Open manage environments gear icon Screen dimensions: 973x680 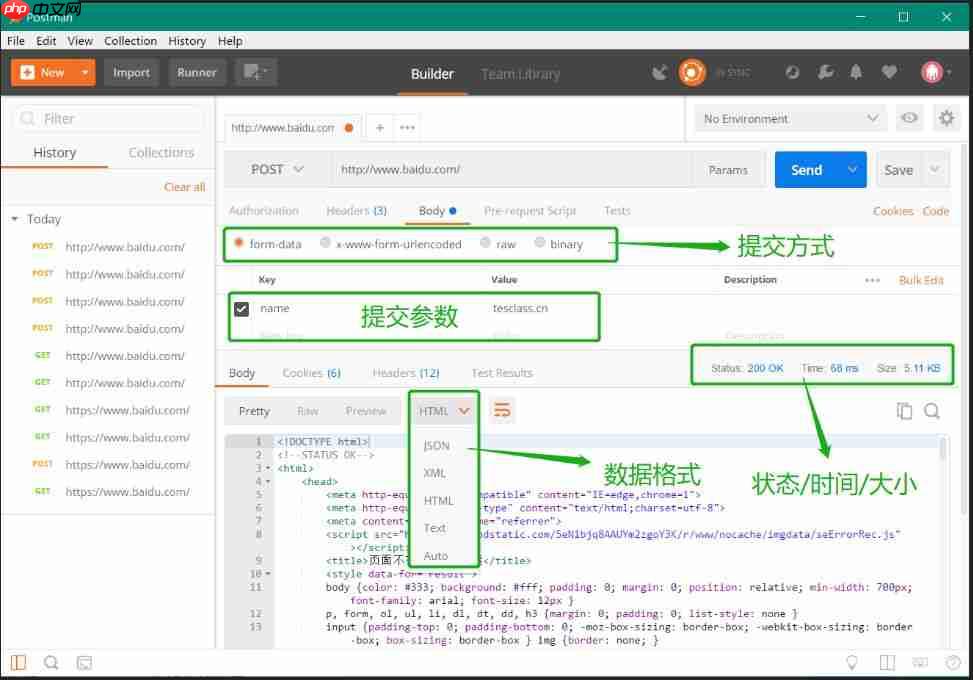946,118
